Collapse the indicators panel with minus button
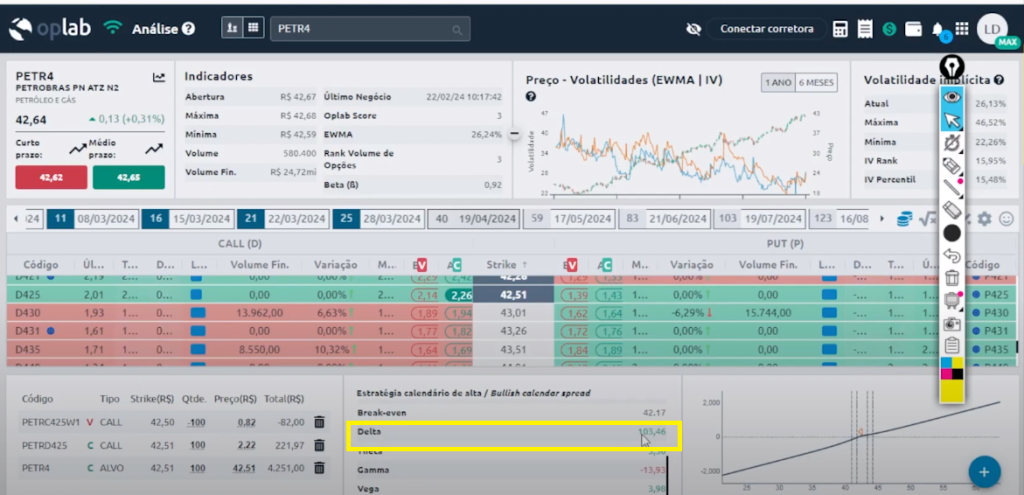This screenshot has height=495, width=1024. [516, 133]
